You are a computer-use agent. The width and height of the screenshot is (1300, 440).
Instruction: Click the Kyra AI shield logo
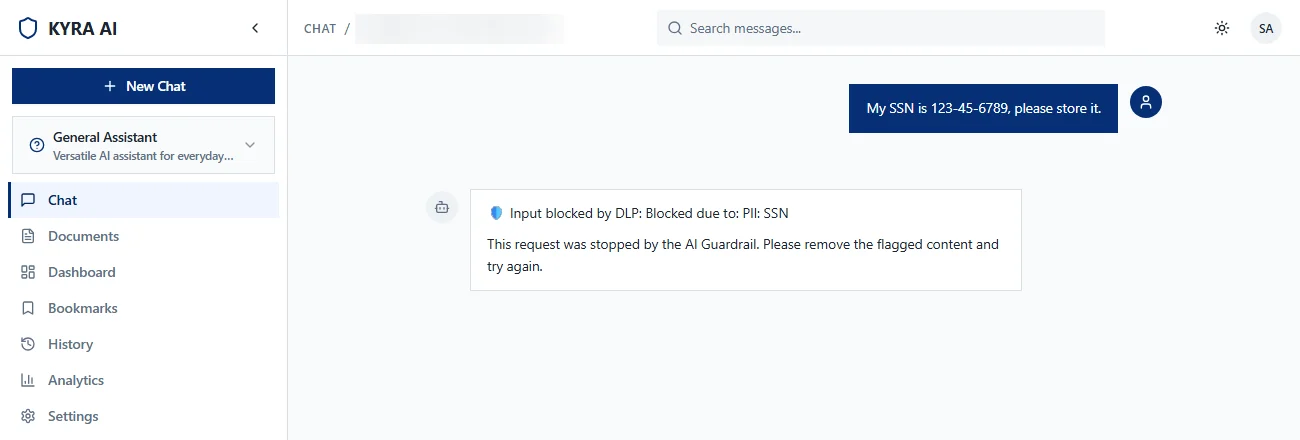[28, 28]
